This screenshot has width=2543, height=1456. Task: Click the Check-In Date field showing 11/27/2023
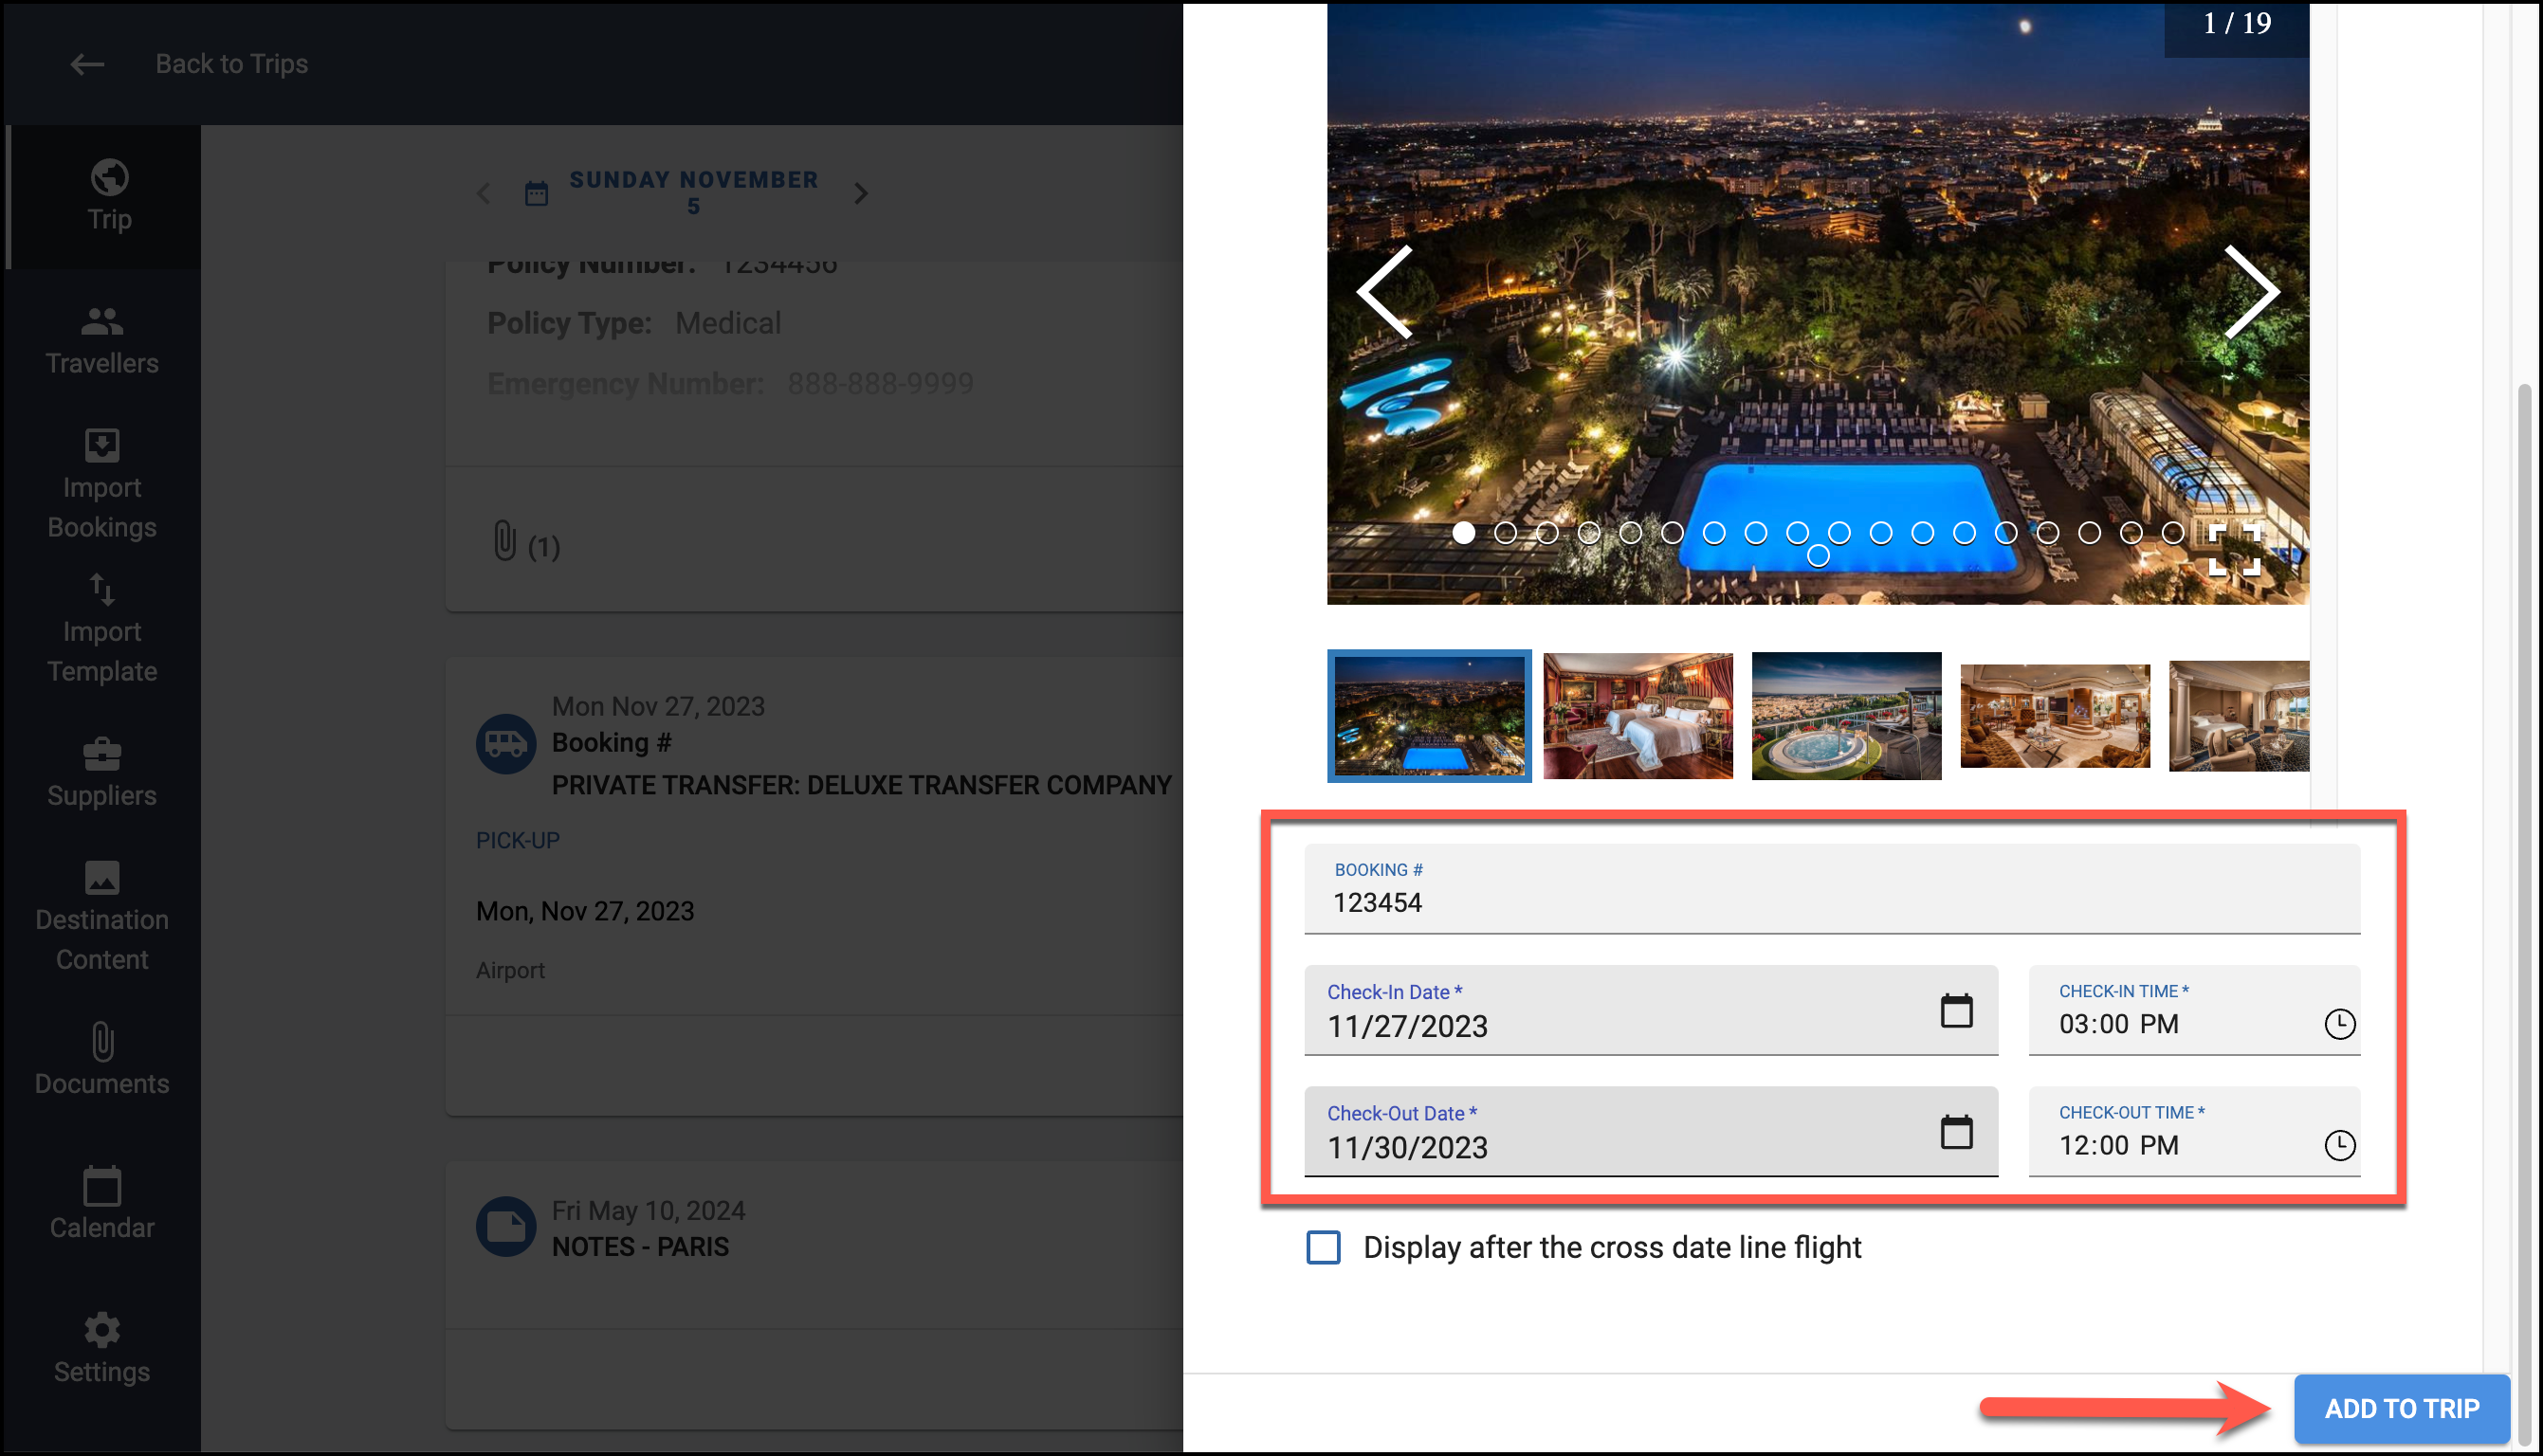coord(1651,1010)
